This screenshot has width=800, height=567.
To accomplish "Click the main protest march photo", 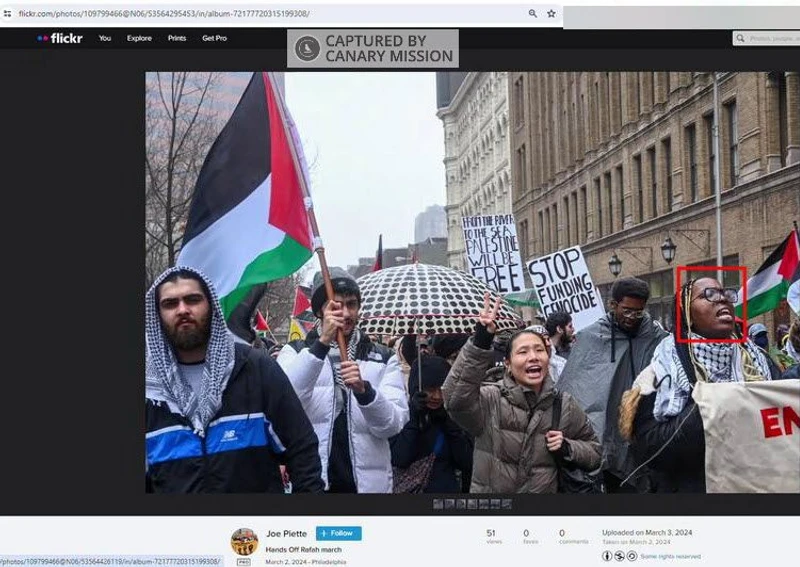I will (472, 282).
